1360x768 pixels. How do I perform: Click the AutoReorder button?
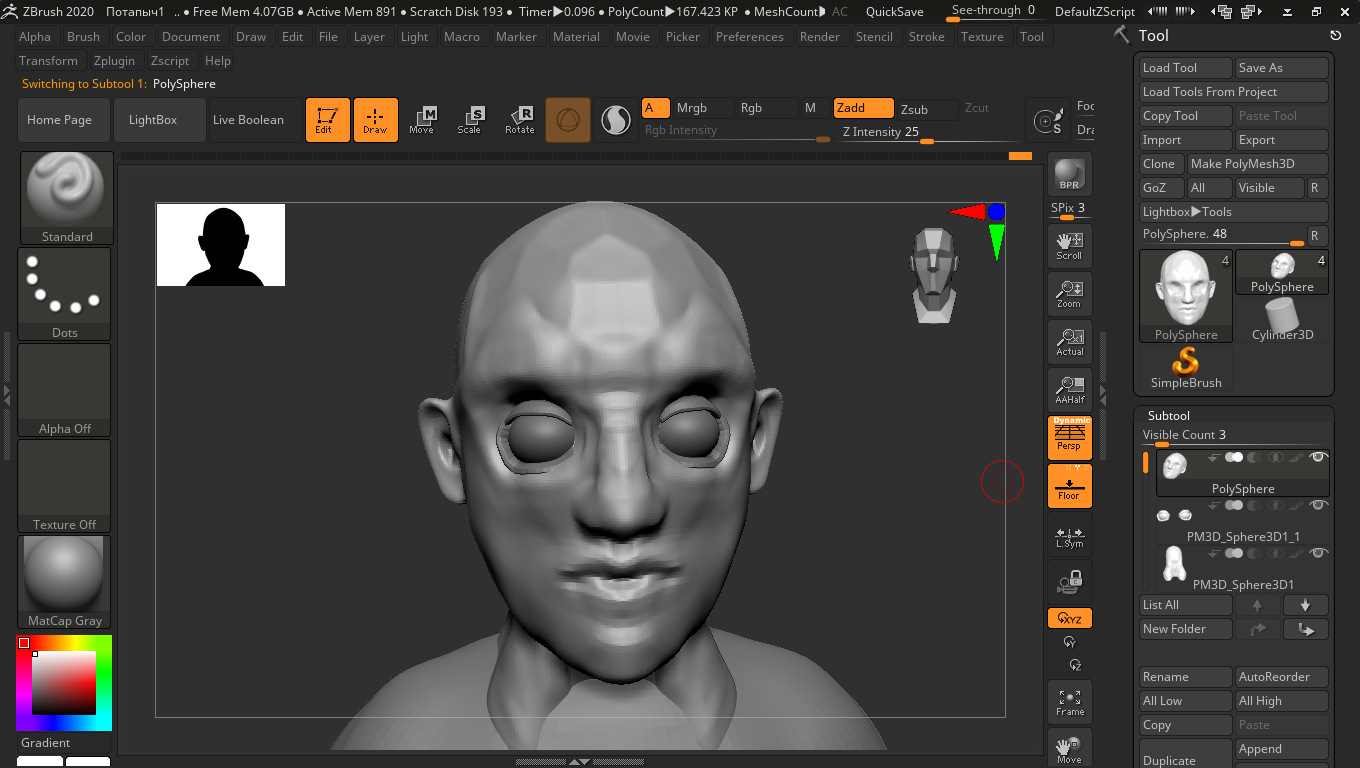(x=1281, y=677)
